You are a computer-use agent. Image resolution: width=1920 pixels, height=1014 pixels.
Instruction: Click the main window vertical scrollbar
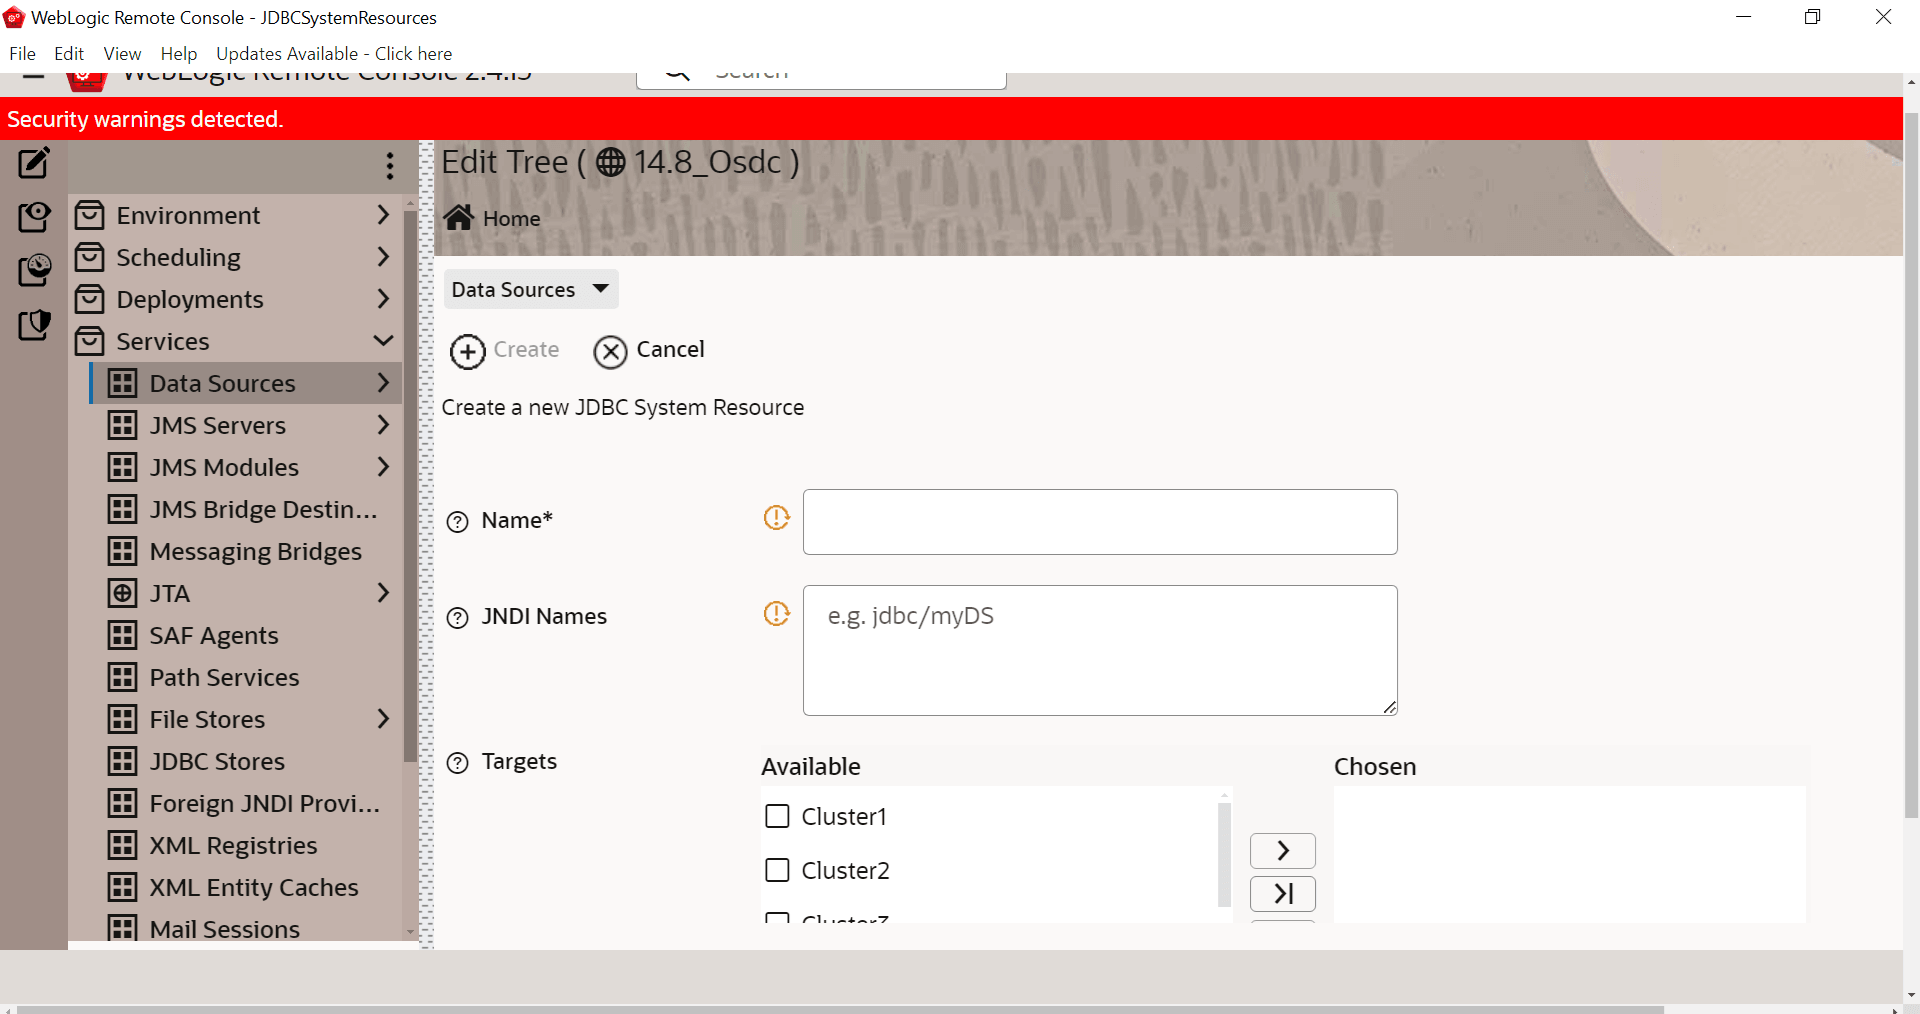[x=1911, y=465]
